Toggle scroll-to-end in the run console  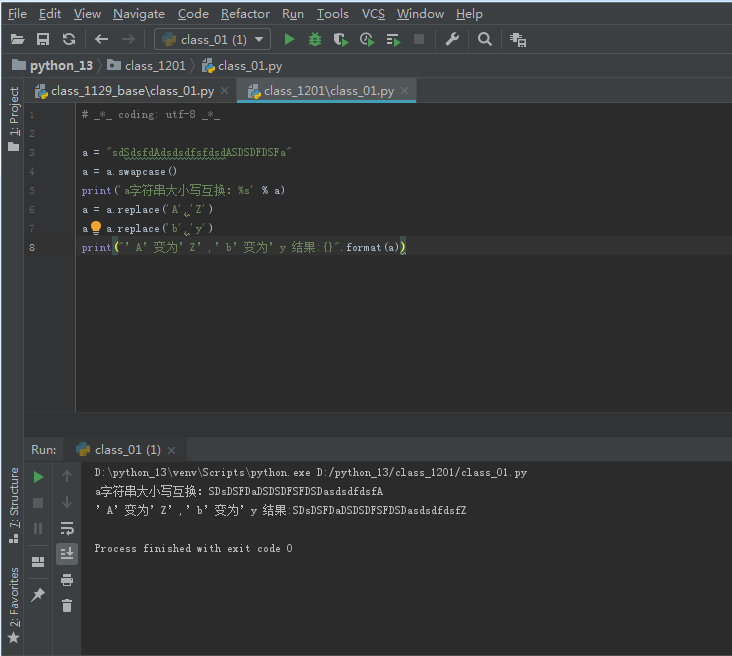(x=67, y=553)
